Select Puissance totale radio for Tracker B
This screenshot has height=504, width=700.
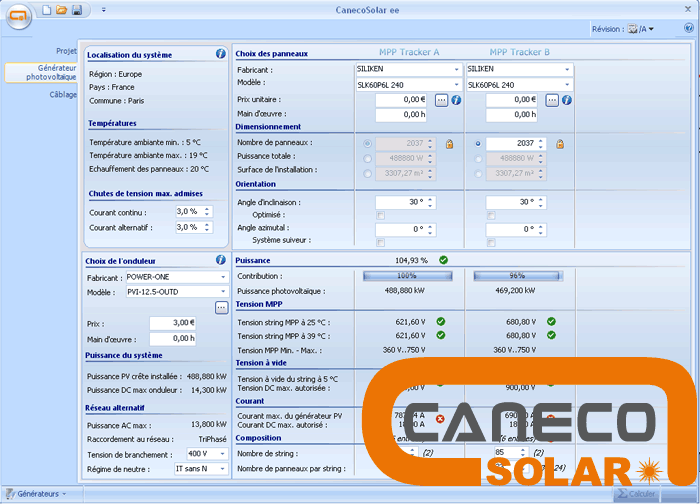[478, 158]
